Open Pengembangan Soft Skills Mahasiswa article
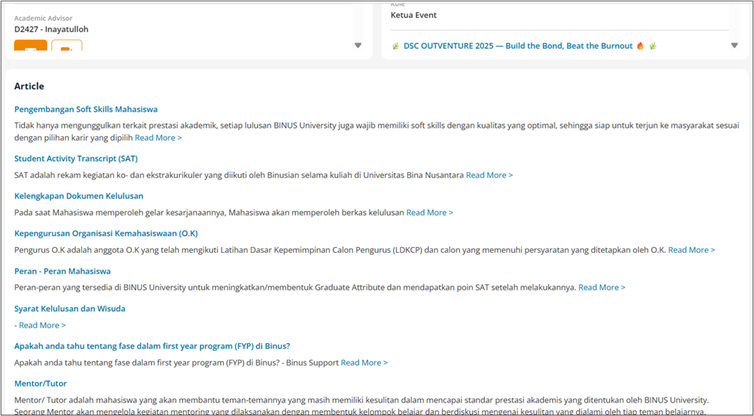Image resolution: width=754 pixels, height=416 pixels. pyautogui.click(x=86, y=109)
